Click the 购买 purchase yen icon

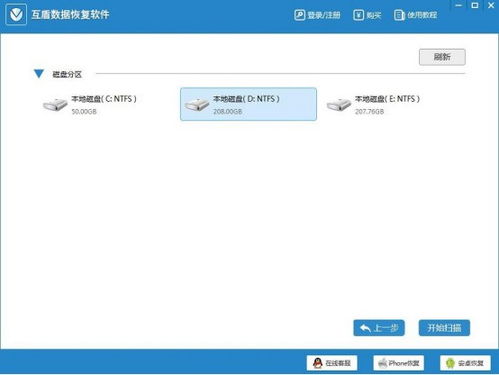(358, 15)
